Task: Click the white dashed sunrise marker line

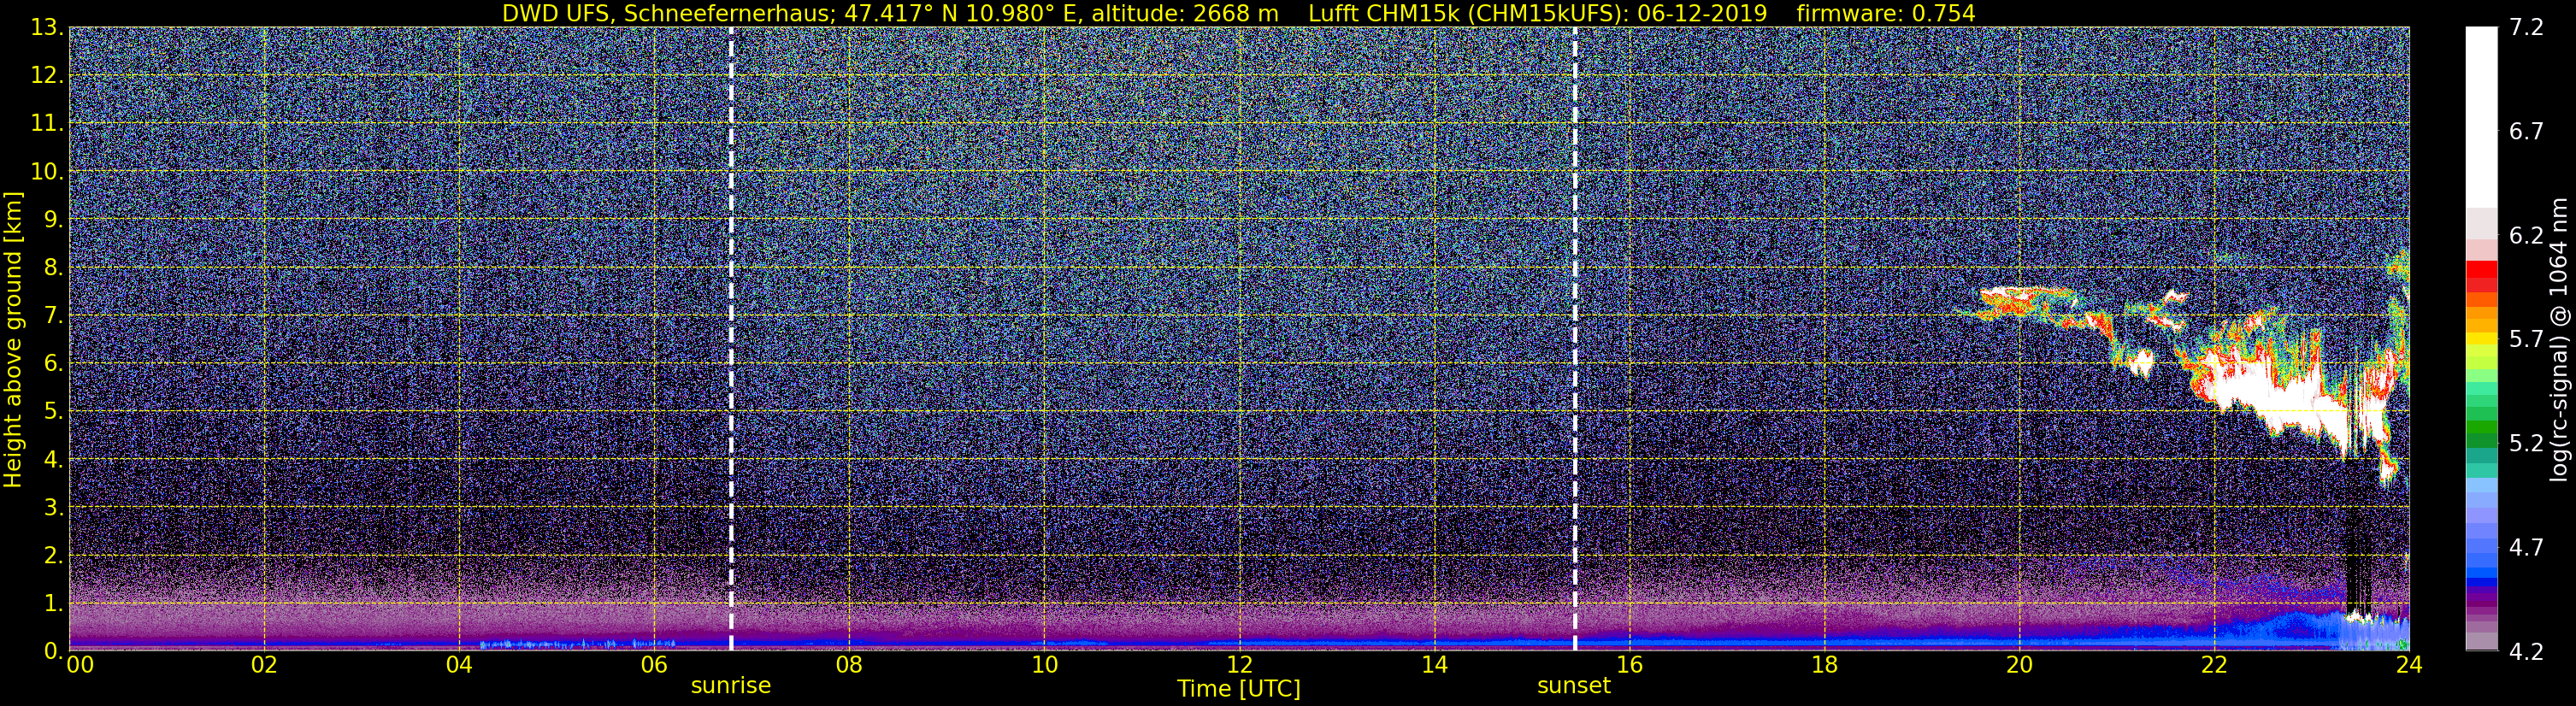Action: tap(731, 339)
